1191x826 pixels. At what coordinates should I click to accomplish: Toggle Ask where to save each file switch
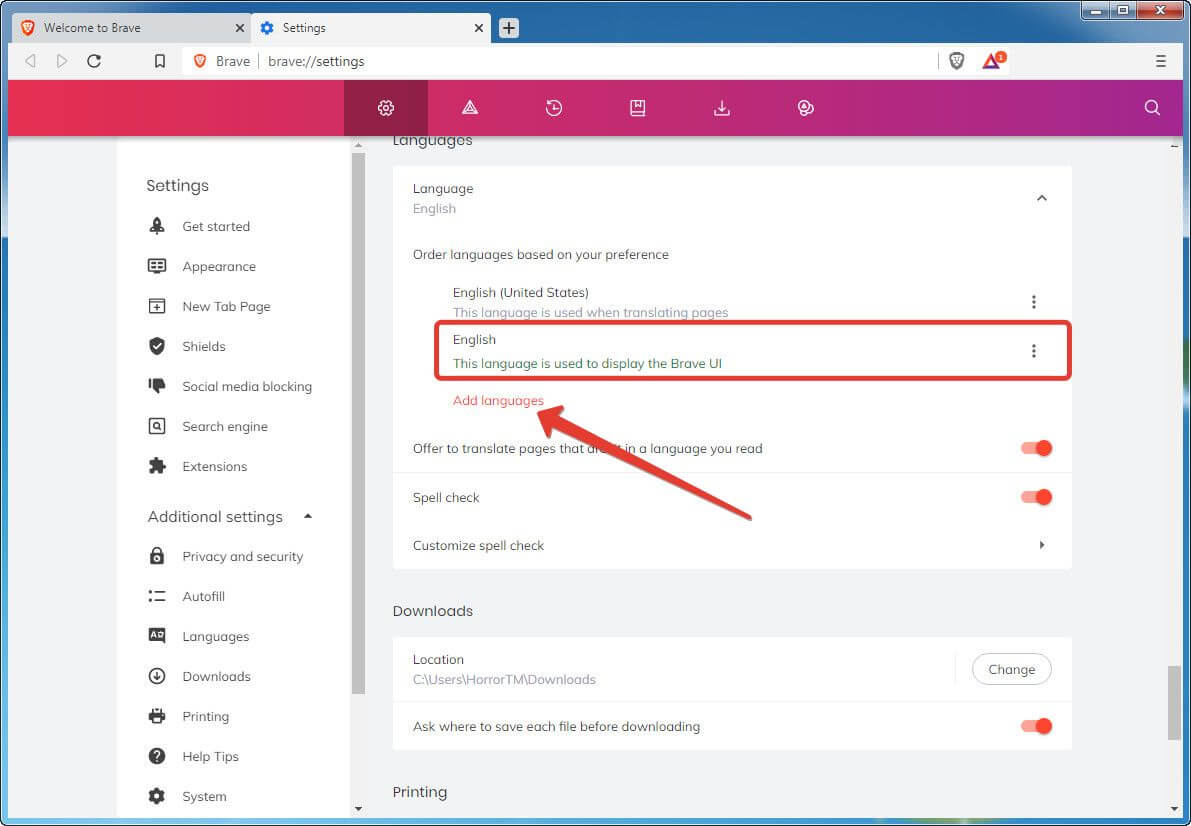pos(1037,726)
